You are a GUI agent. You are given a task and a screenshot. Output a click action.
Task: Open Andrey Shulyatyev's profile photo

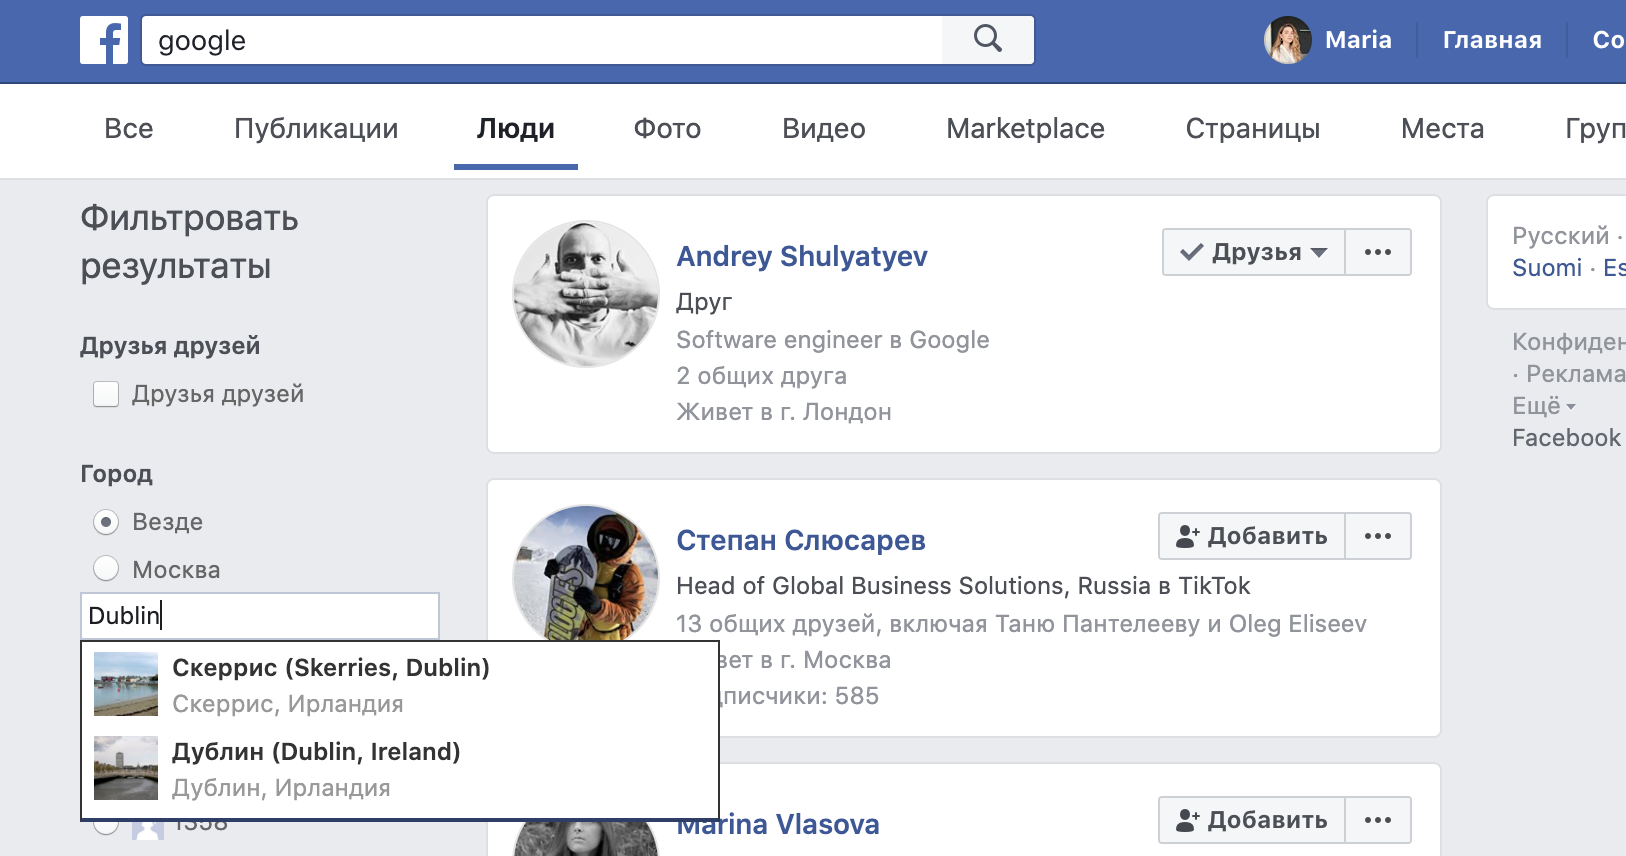click(586, 294)
